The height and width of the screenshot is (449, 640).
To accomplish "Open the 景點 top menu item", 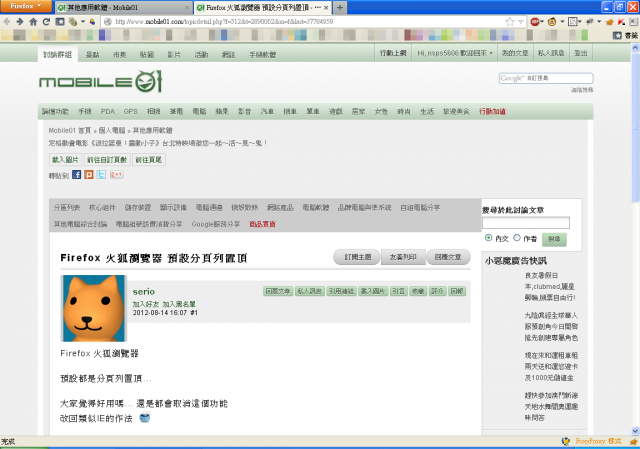I will coord(93,55).
